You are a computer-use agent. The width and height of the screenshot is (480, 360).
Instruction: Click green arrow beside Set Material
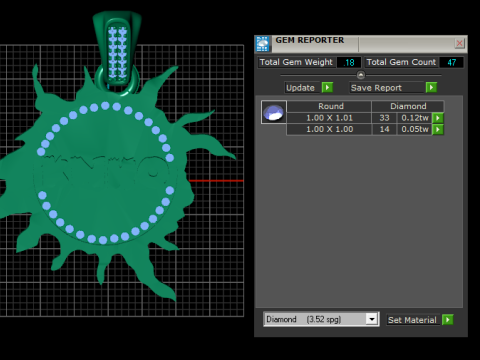tap(447, 320)
